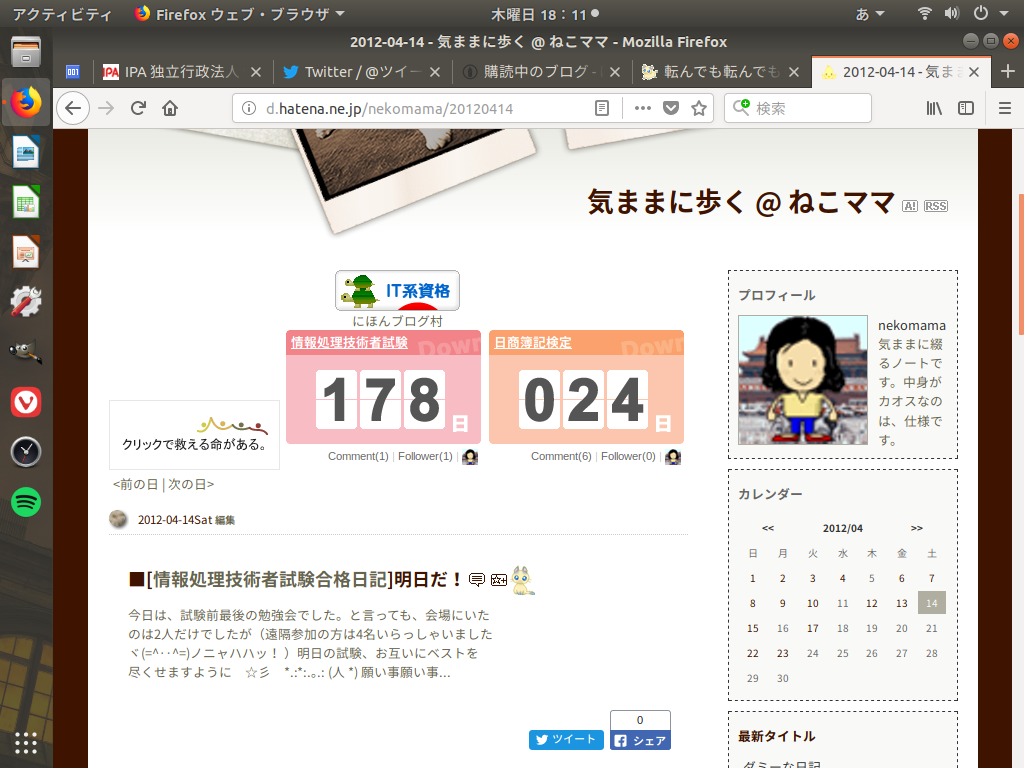
Task: Go to the browser home page
Action: (x=170, y=108)
